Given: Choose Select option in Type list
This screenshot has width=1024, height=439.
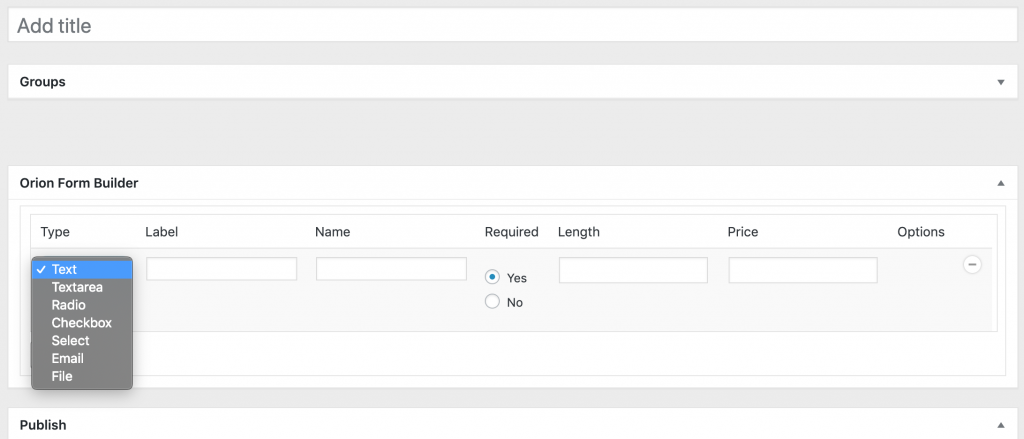Looking at the screenshot, I should [x=70, y=341].
